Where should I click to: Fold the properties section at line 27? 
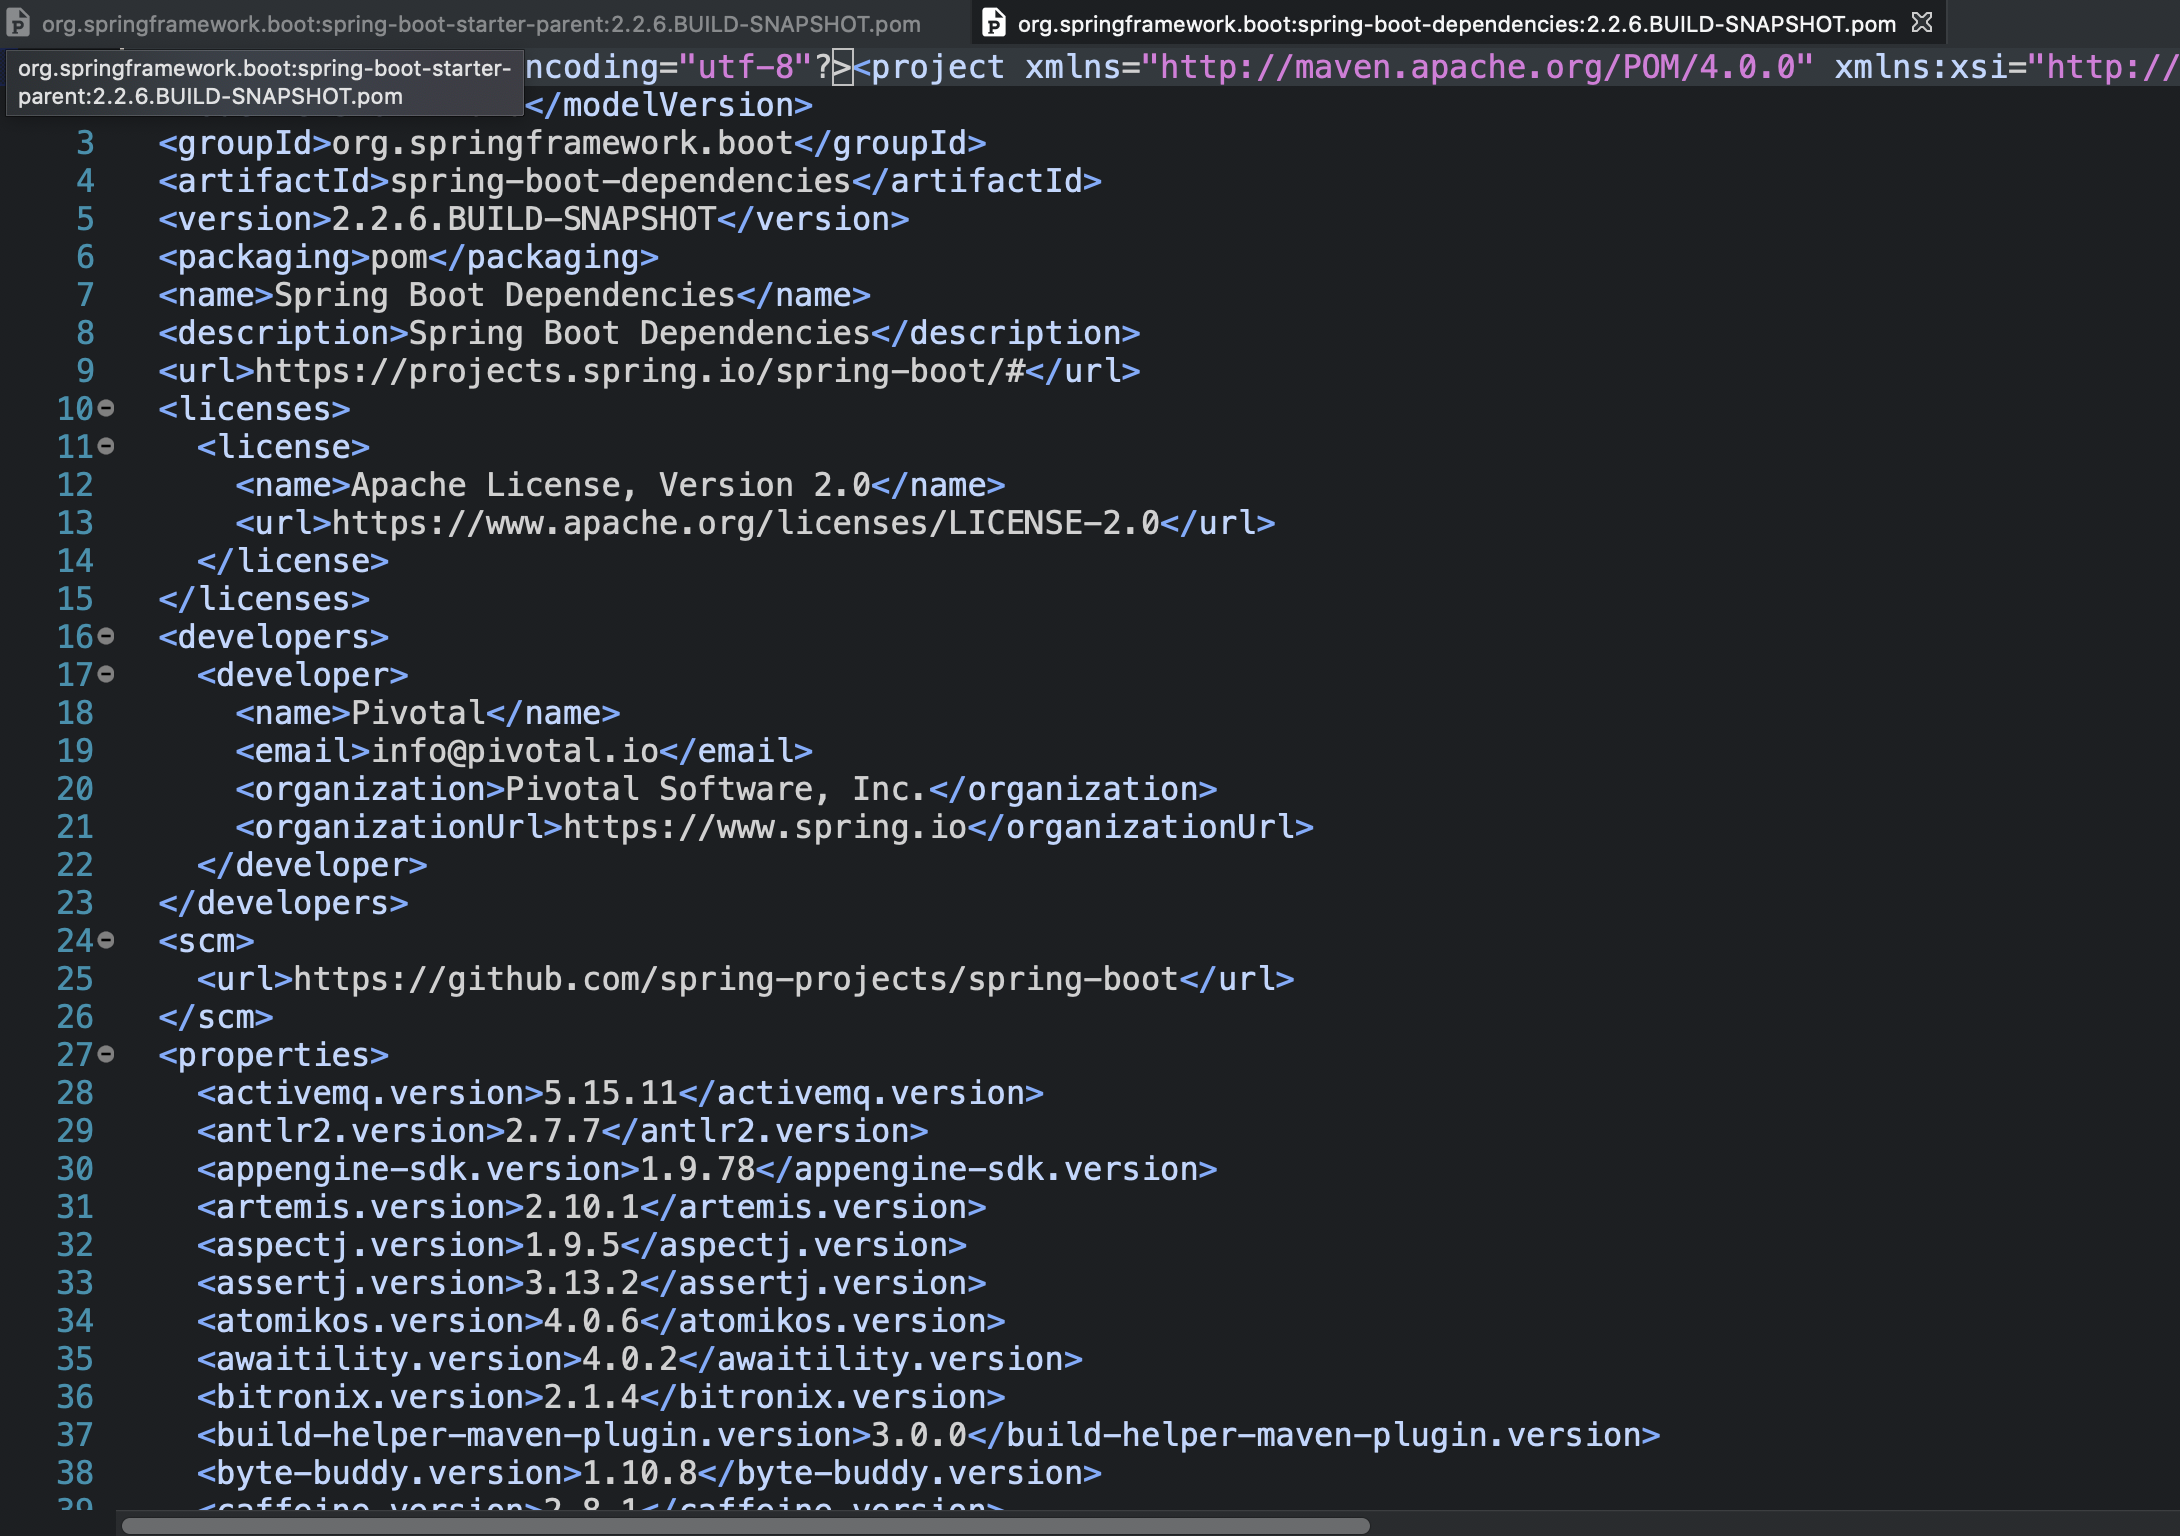pos(106,1054)
